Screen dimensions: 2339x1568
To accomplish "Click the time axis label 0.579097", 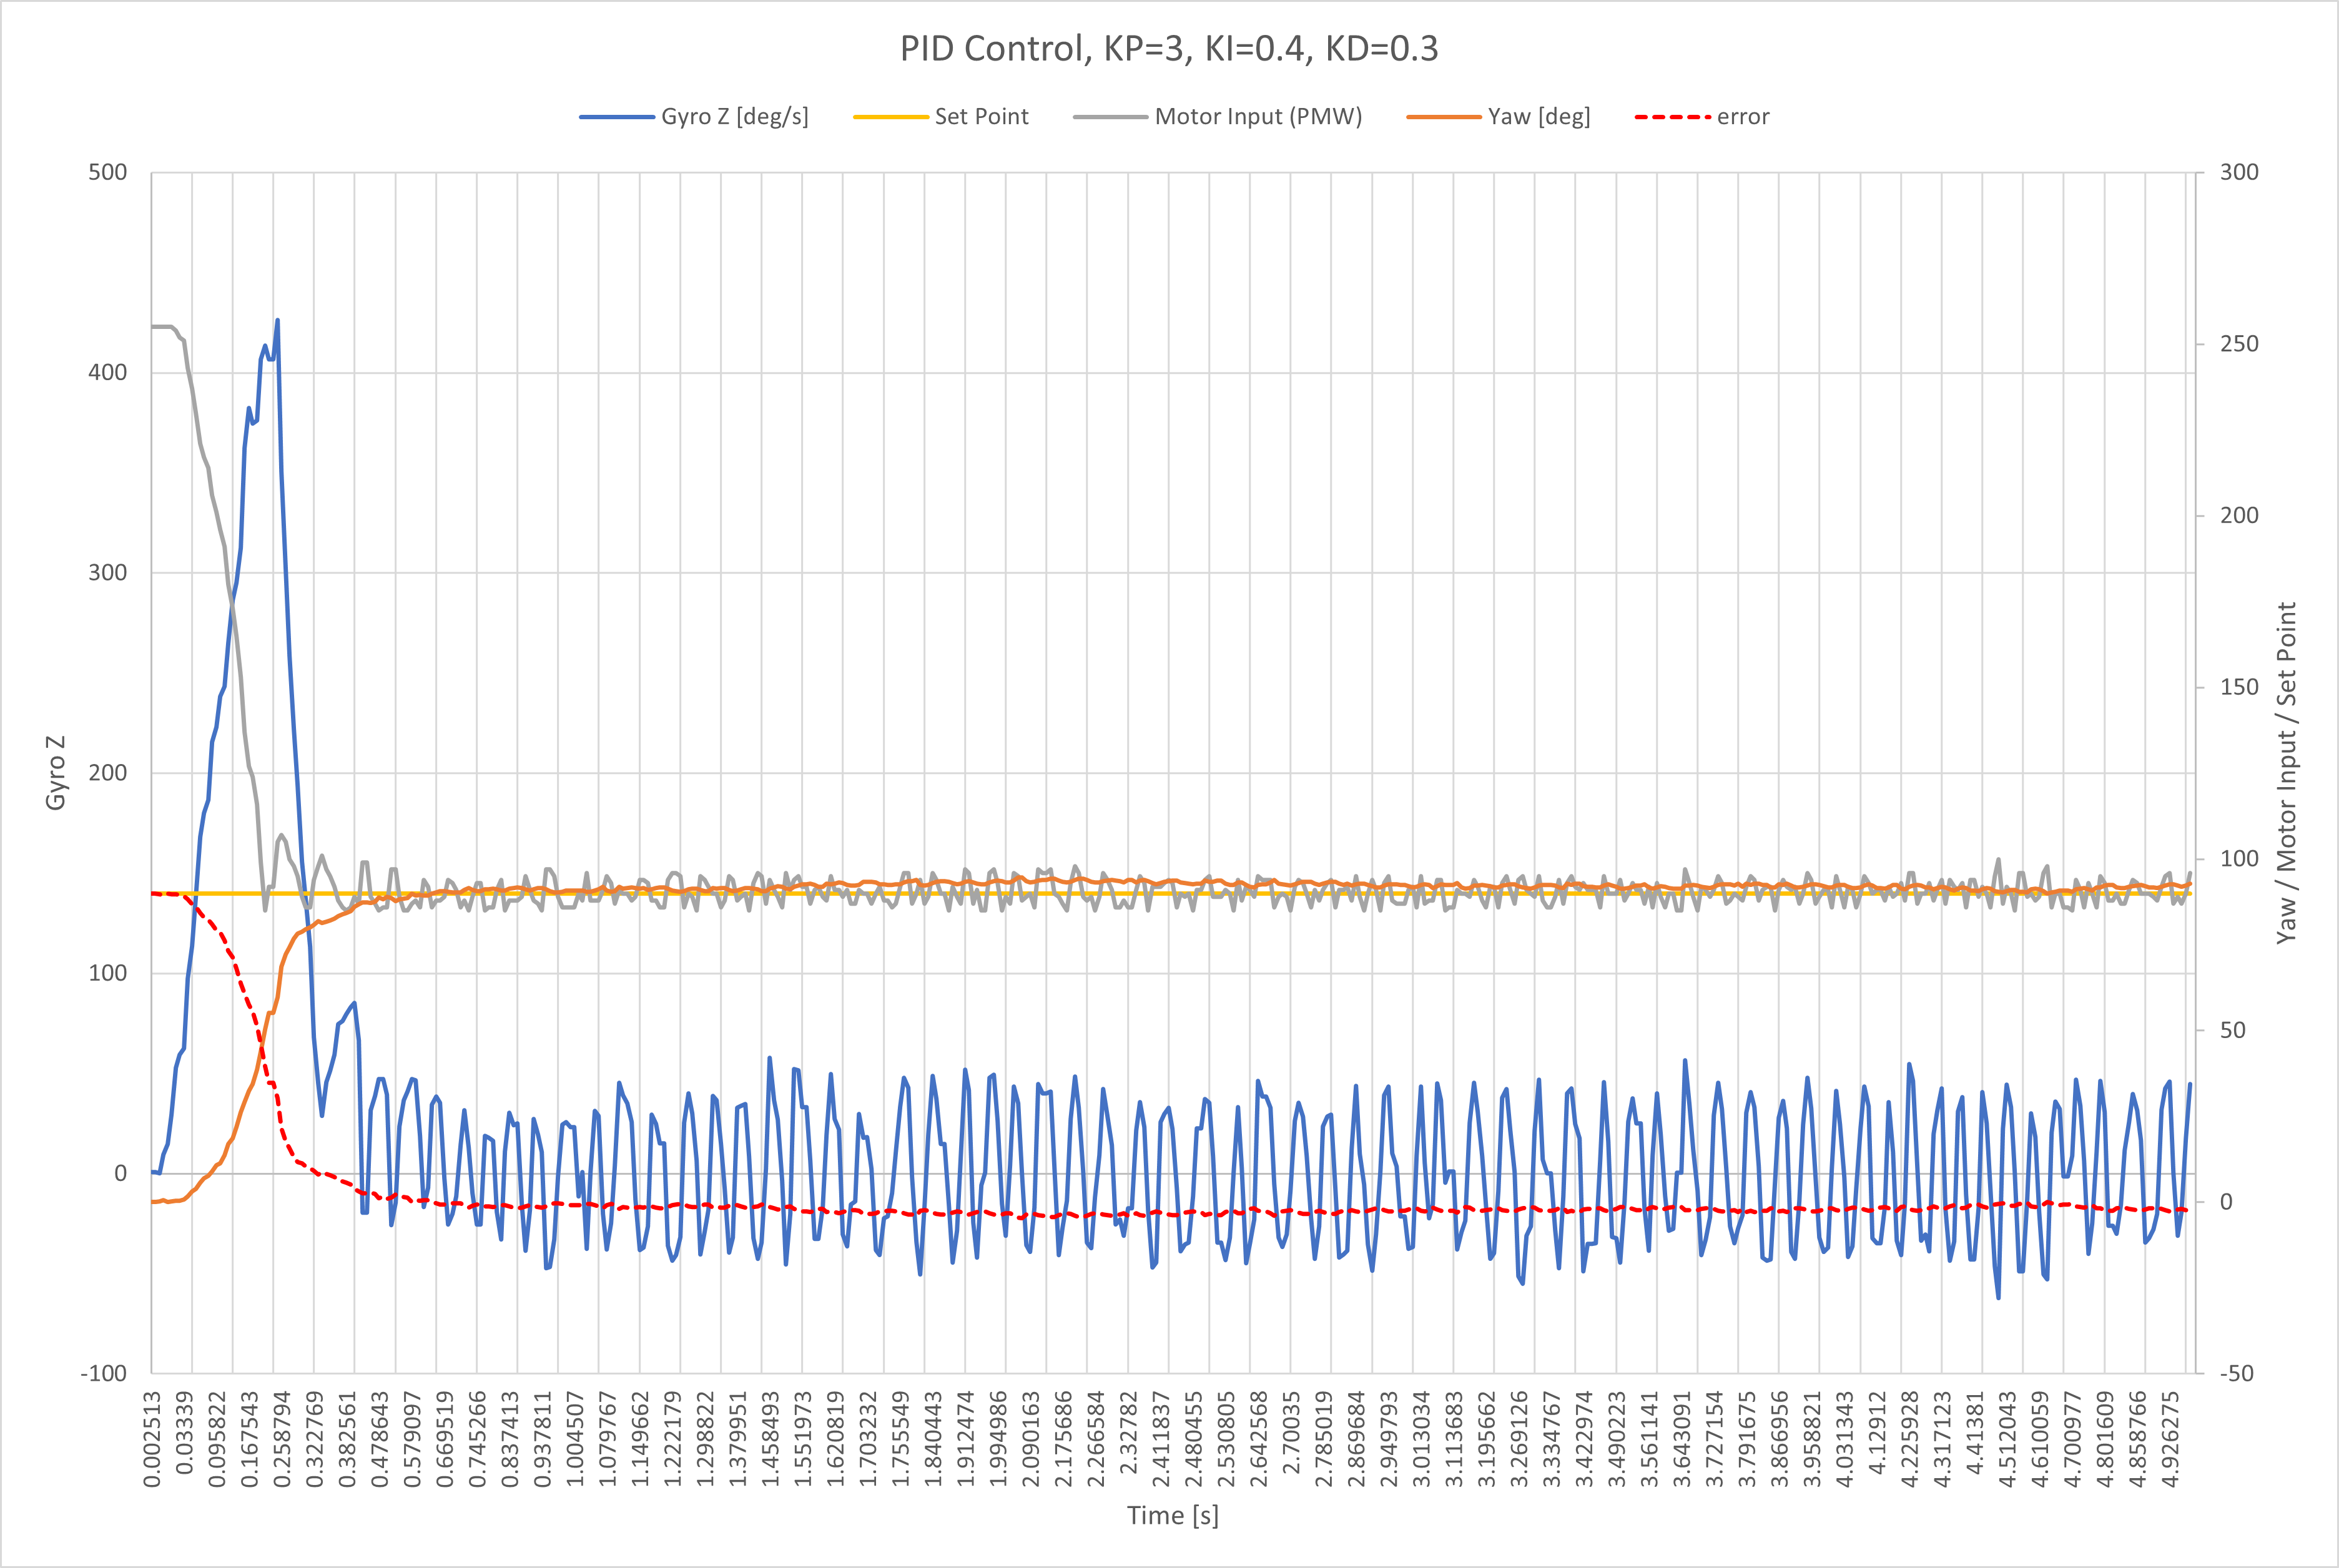I will (412, 1439).
